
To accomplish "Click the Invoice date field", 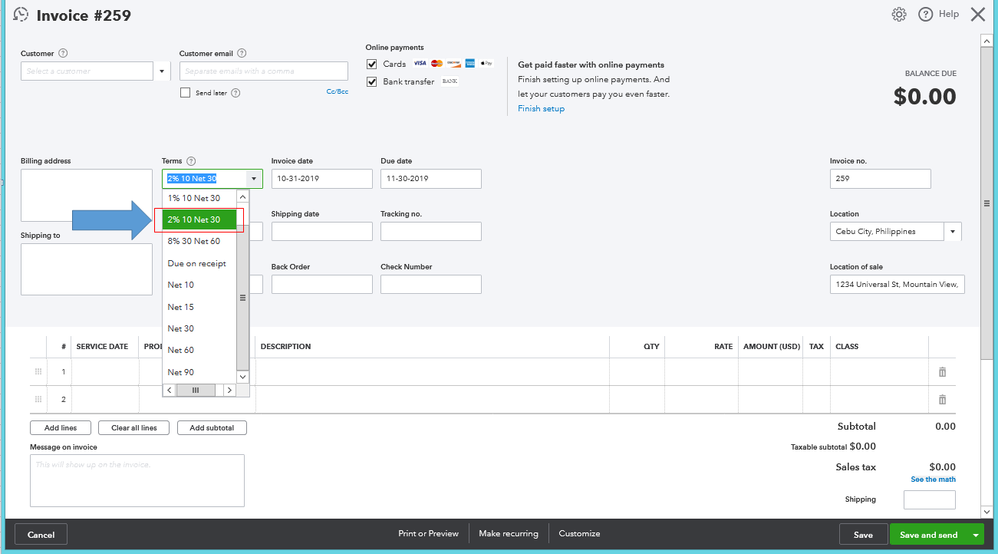I will point(321,179).
